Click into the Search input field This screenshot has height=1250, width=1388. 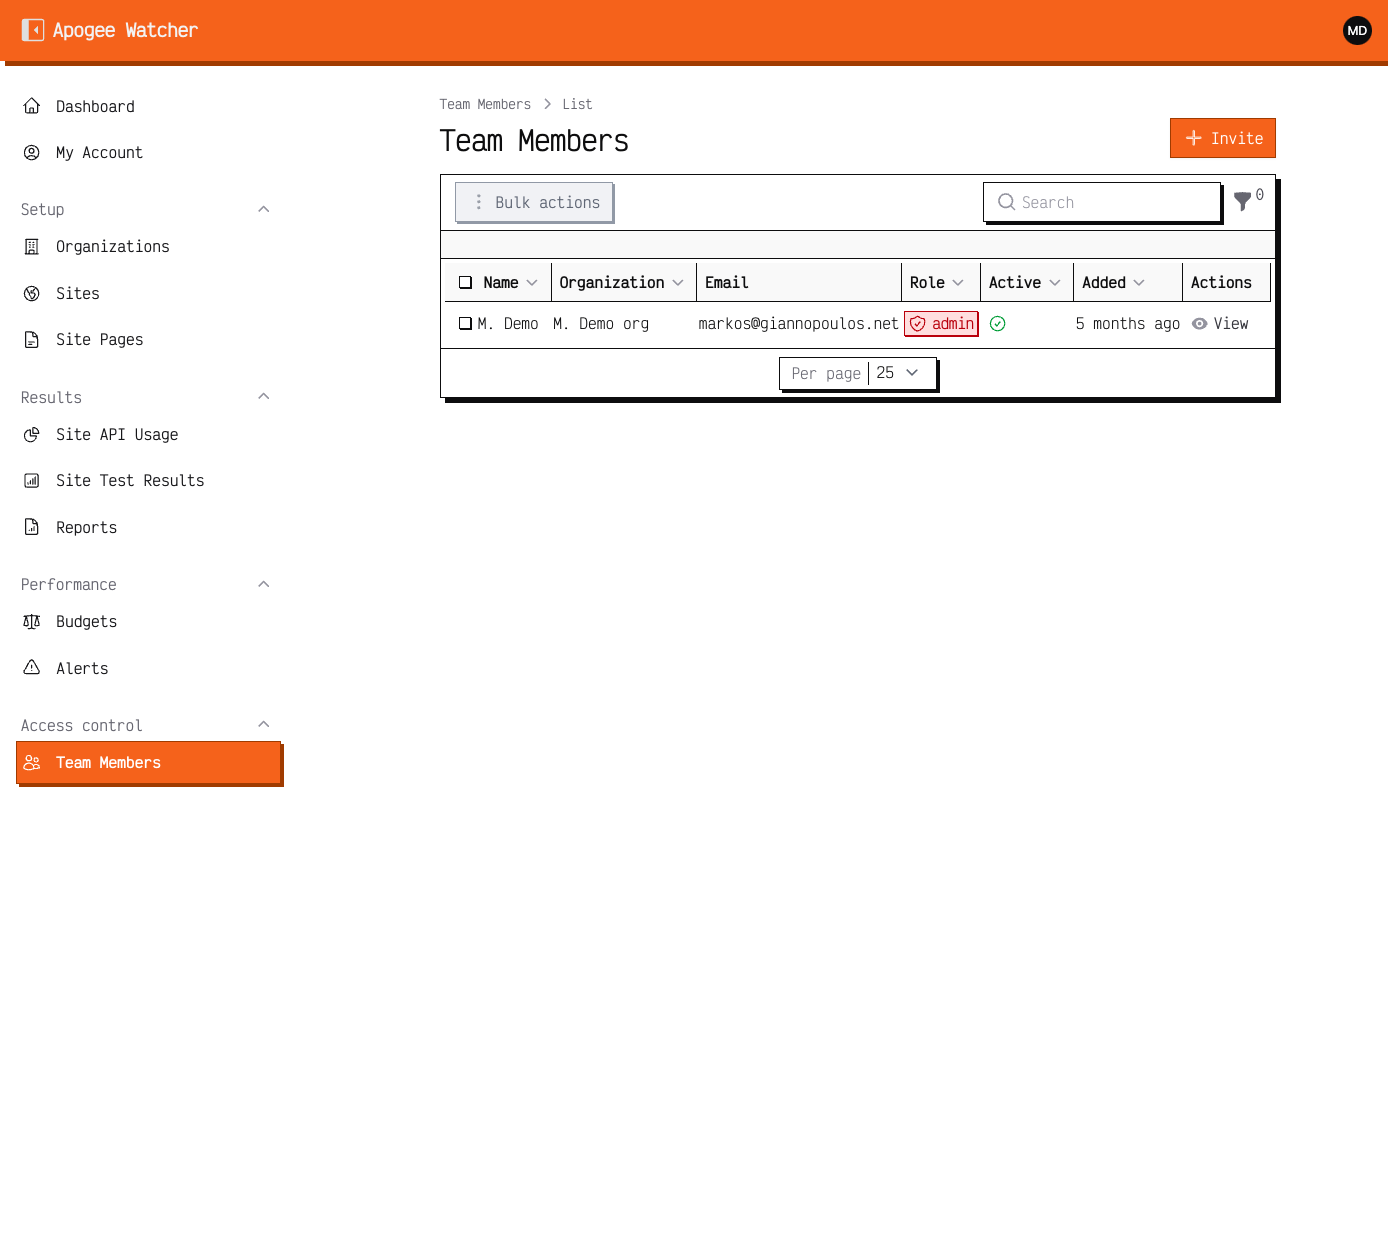pyautogui.click(x=1102, y=202)
